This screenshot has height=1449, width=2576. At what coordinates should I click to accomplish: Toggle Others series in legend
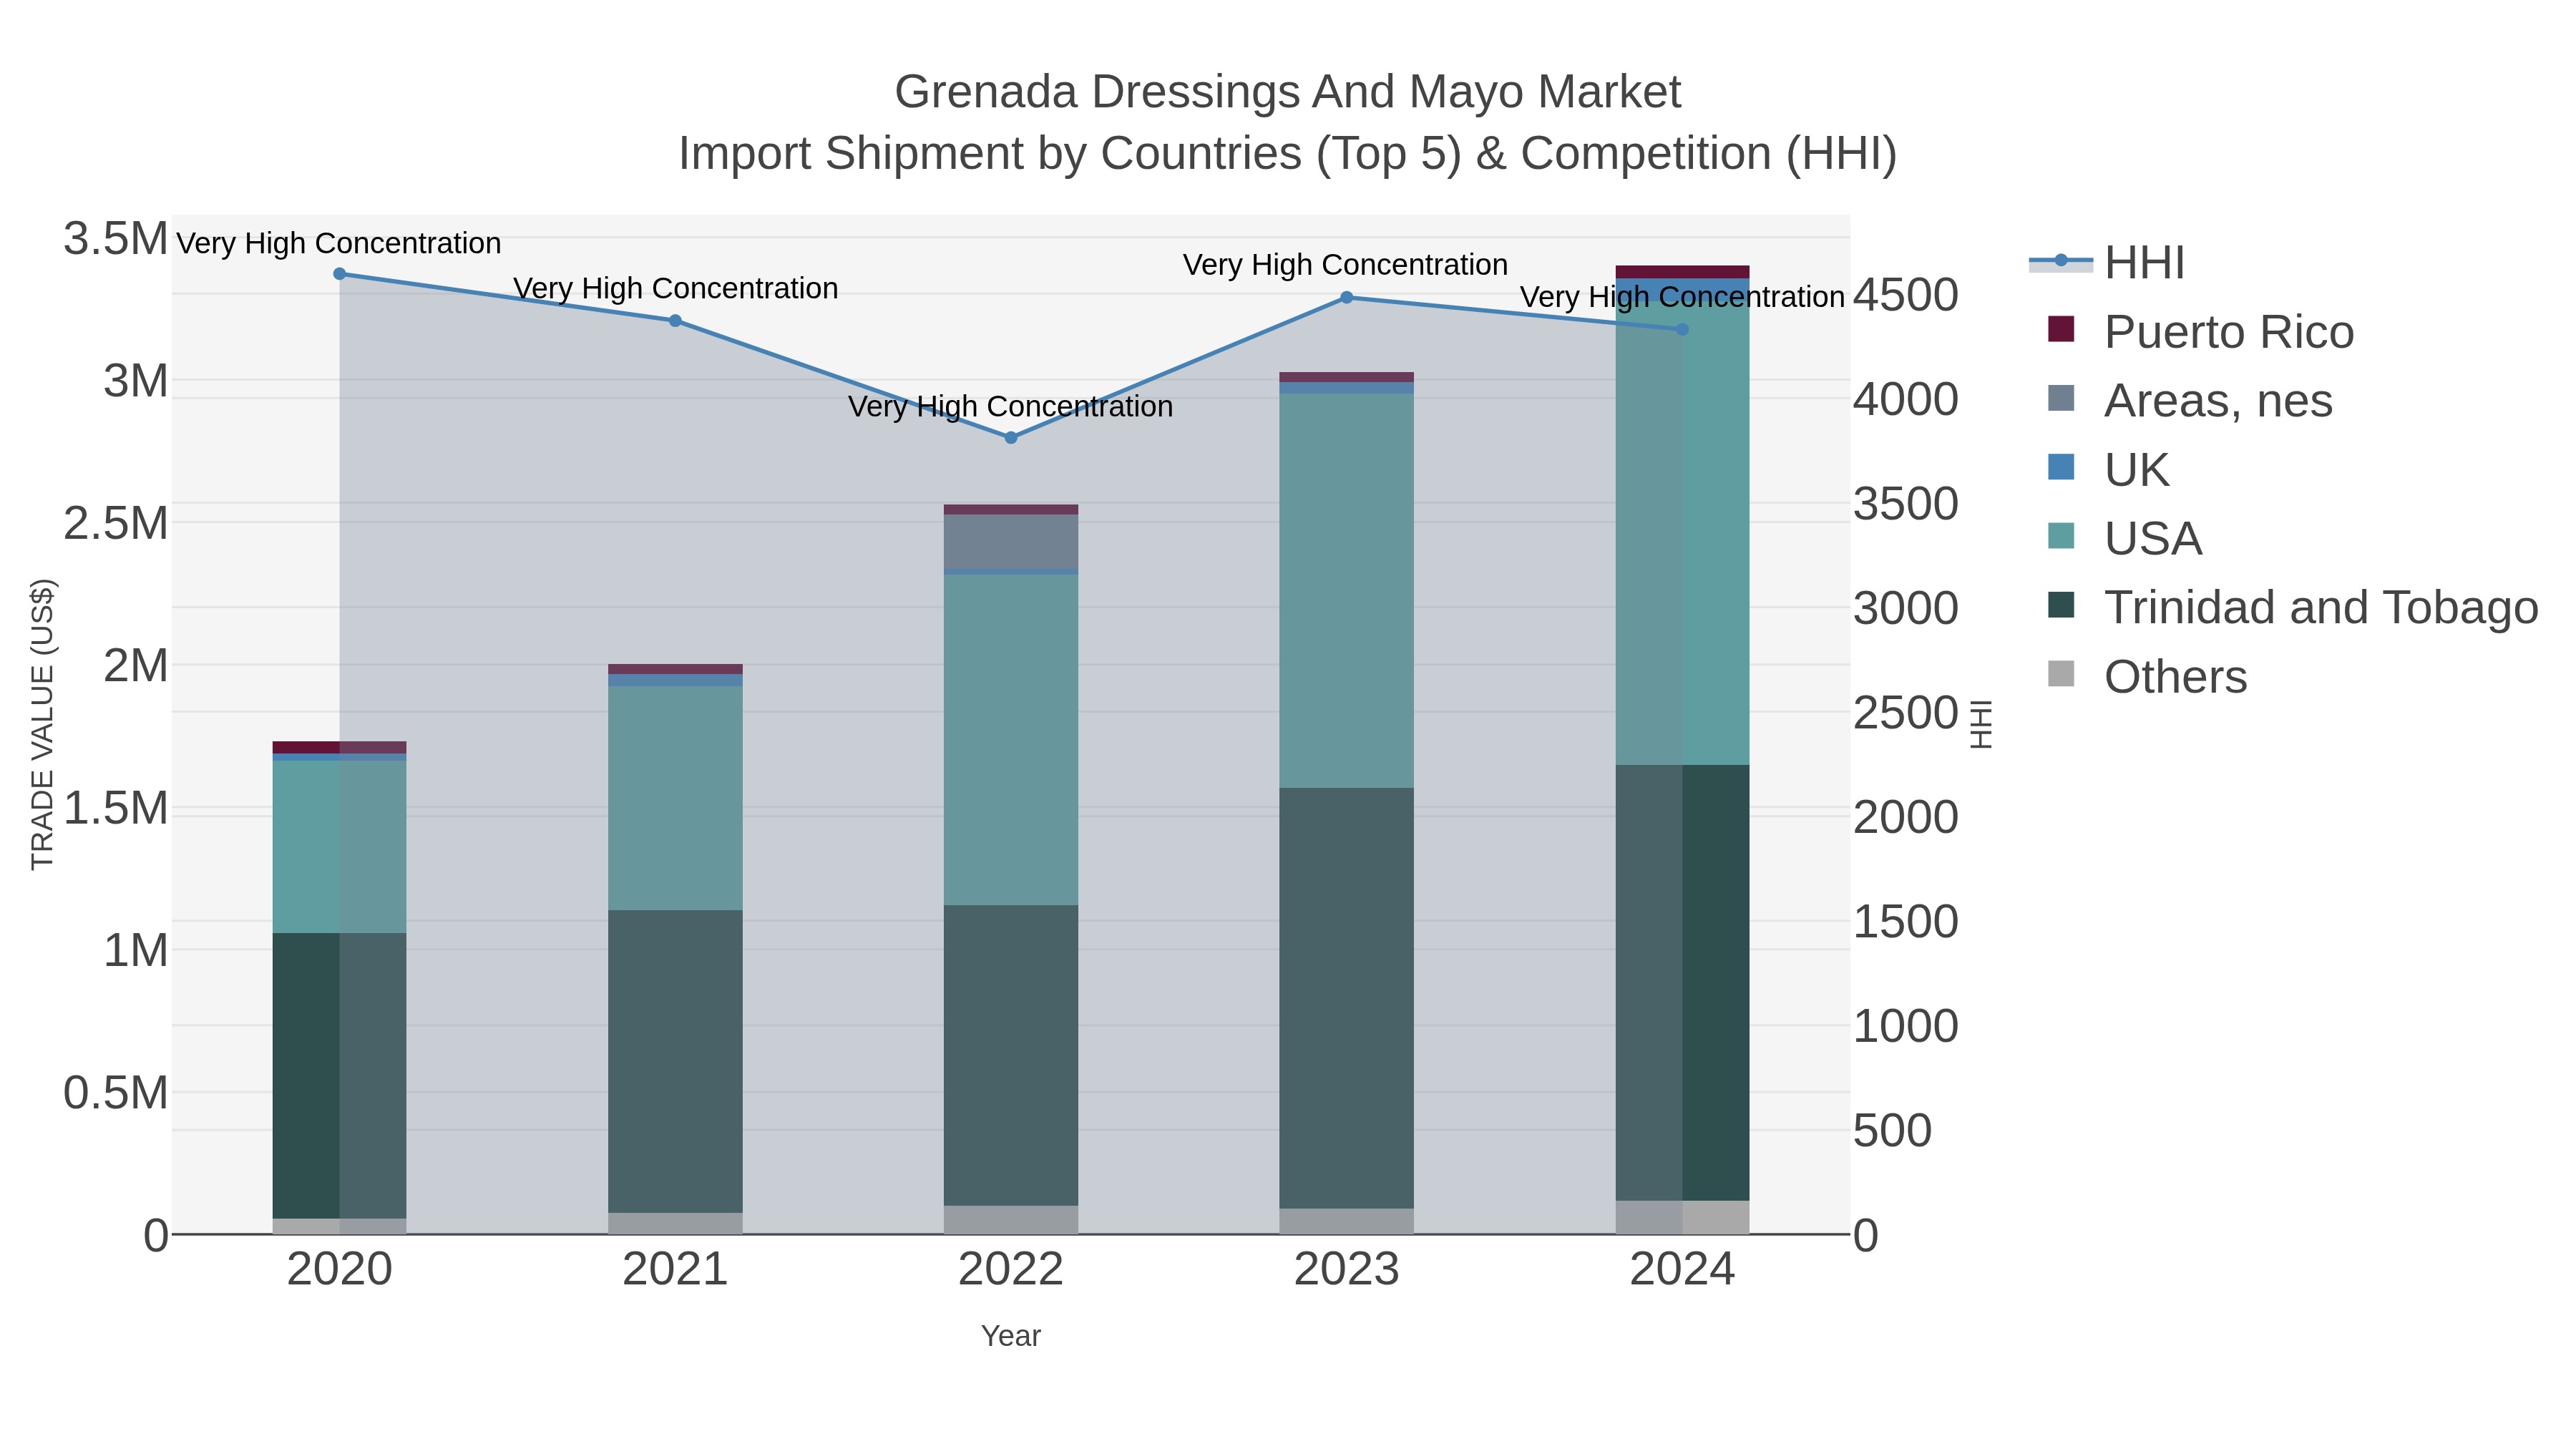tap(2147, 677)
